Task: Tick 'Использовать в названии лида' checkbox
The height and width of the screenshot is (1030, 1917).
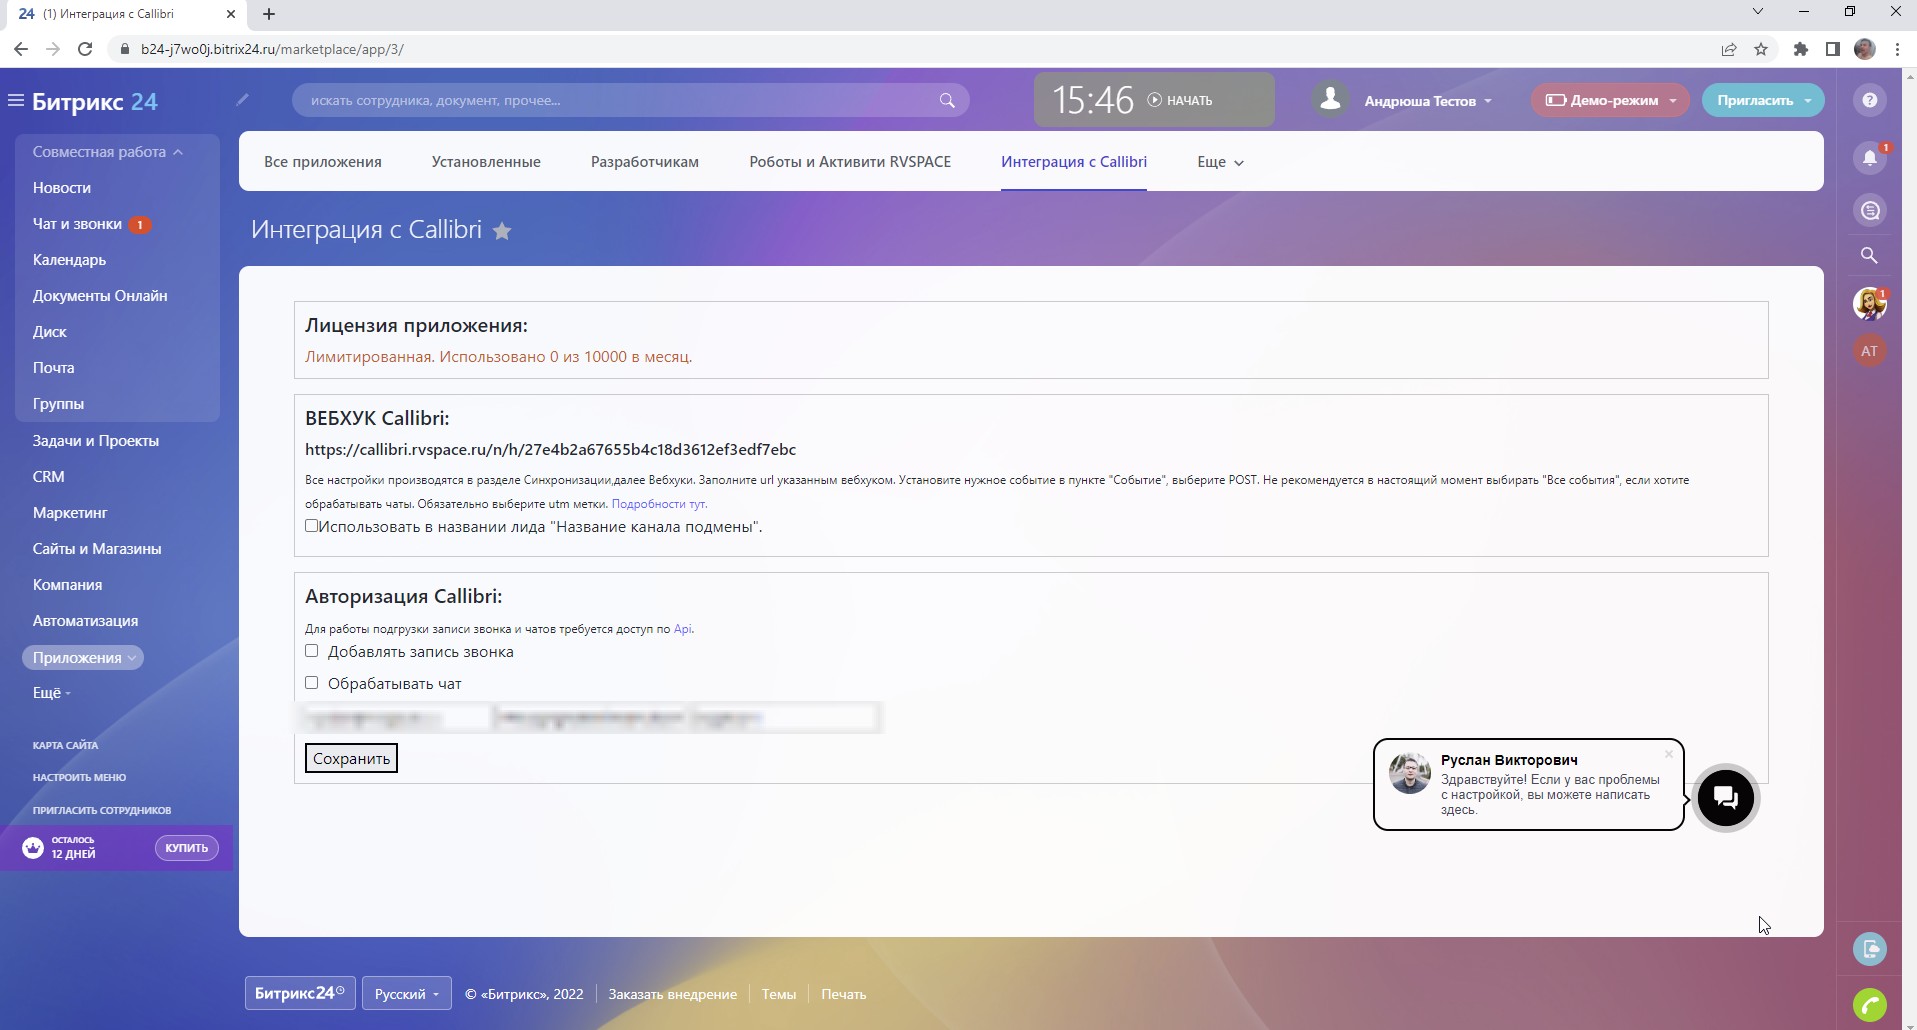Action: pyautogui.click(x=312, y=526)
